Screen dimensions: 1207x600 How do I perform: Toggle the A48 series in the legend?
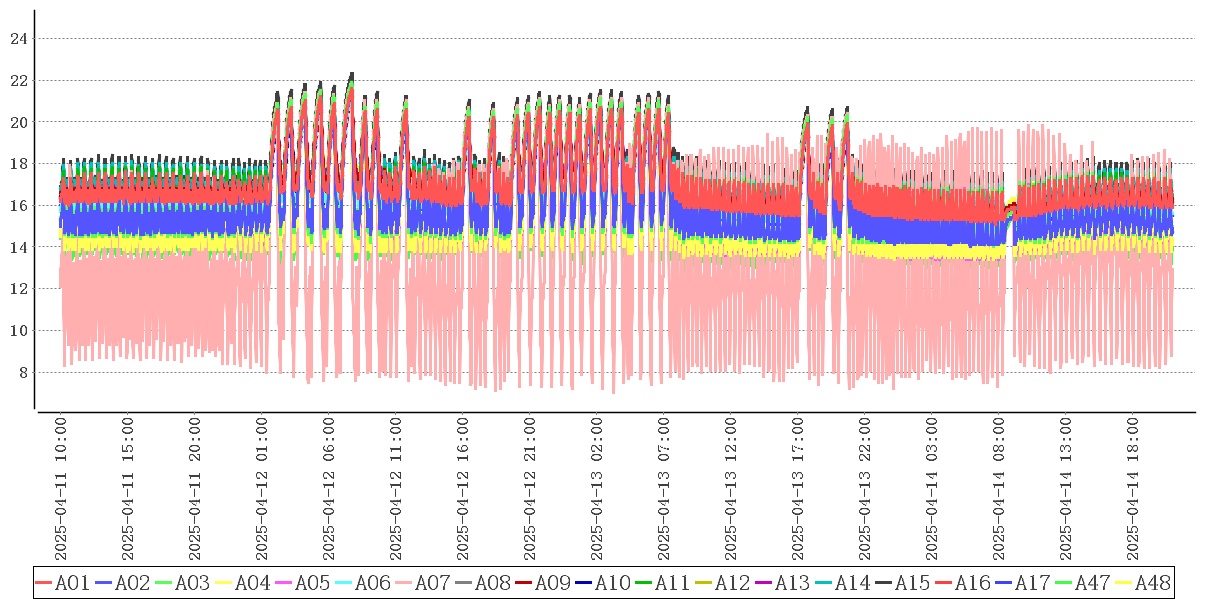point(1152,583)
